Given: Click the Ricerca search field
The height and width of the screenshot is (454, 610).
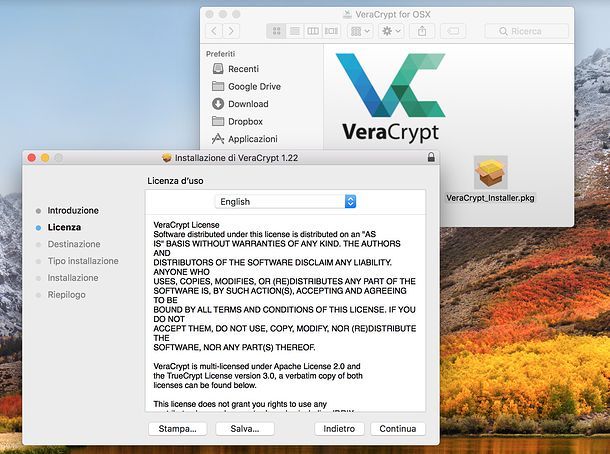Looking at the screenshot, I should 527,31.
